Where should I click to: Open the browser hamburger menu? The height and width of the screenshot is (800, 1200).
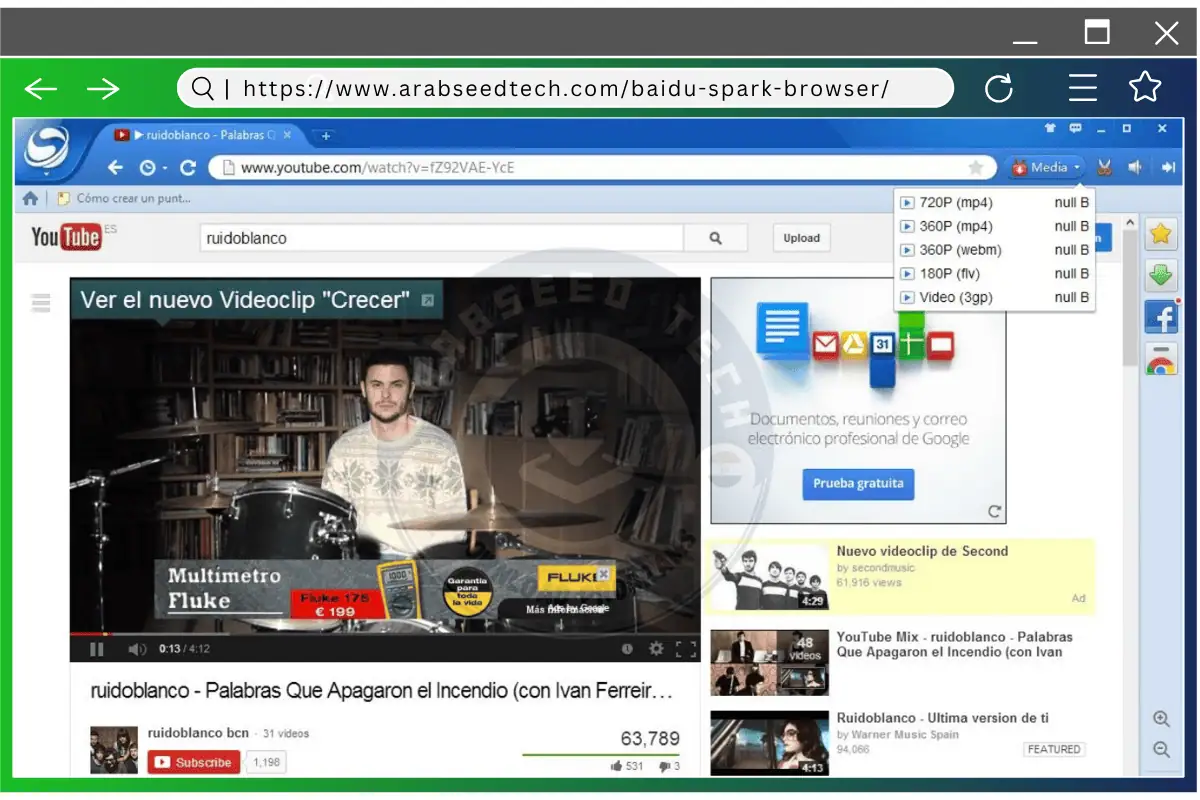(x=1083, y=88)
